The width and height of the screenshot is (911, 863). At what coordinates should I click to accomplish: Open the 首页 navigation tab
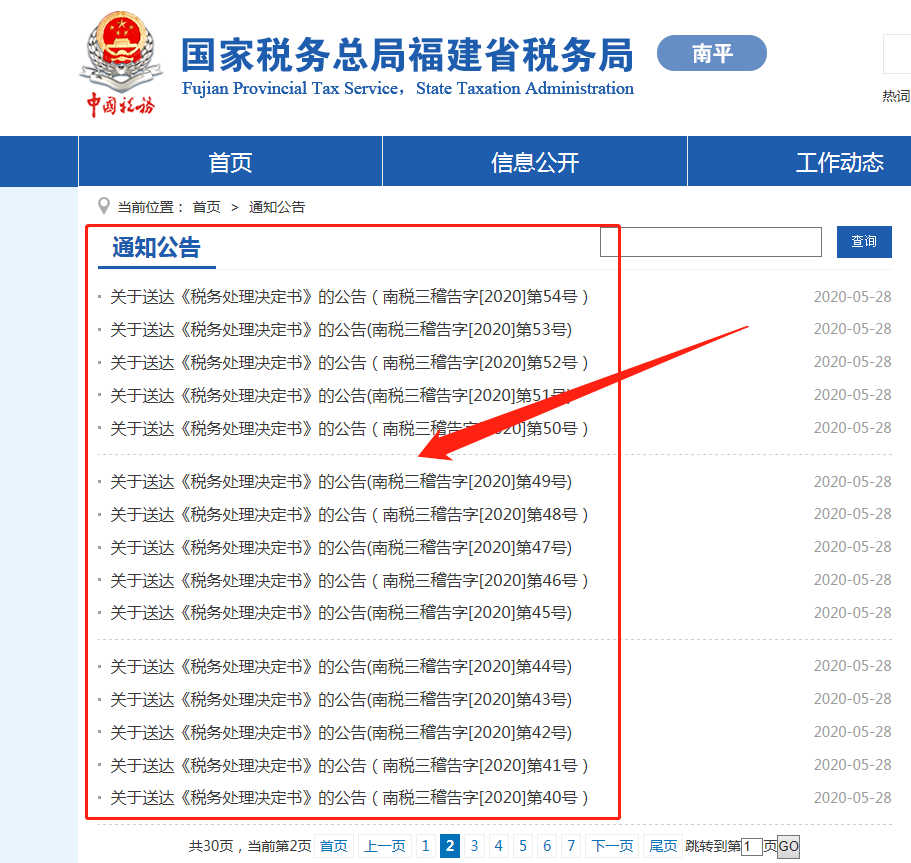coord(230,162)
